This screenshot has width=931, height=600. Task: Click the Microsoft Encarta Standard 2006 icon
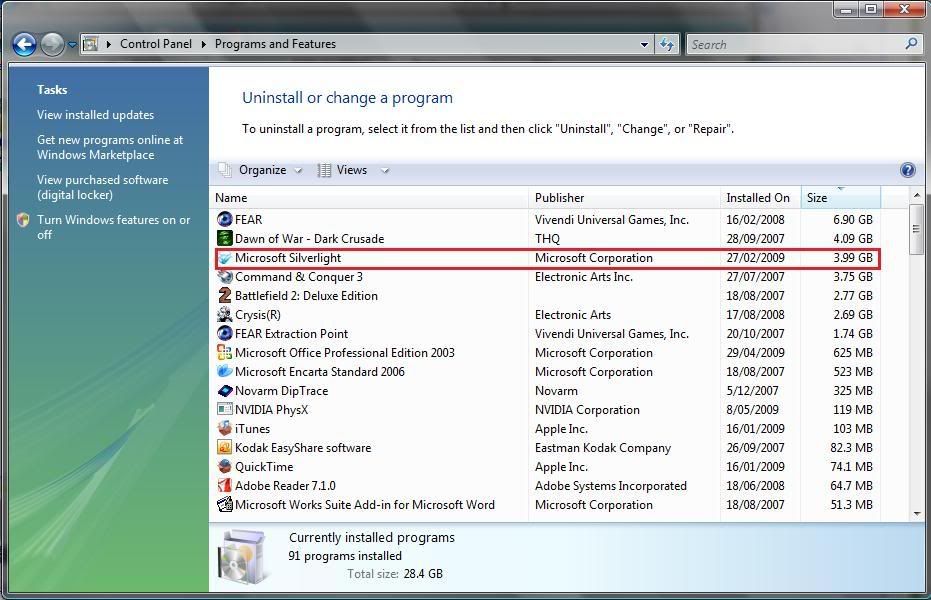[x=224, y=371]
